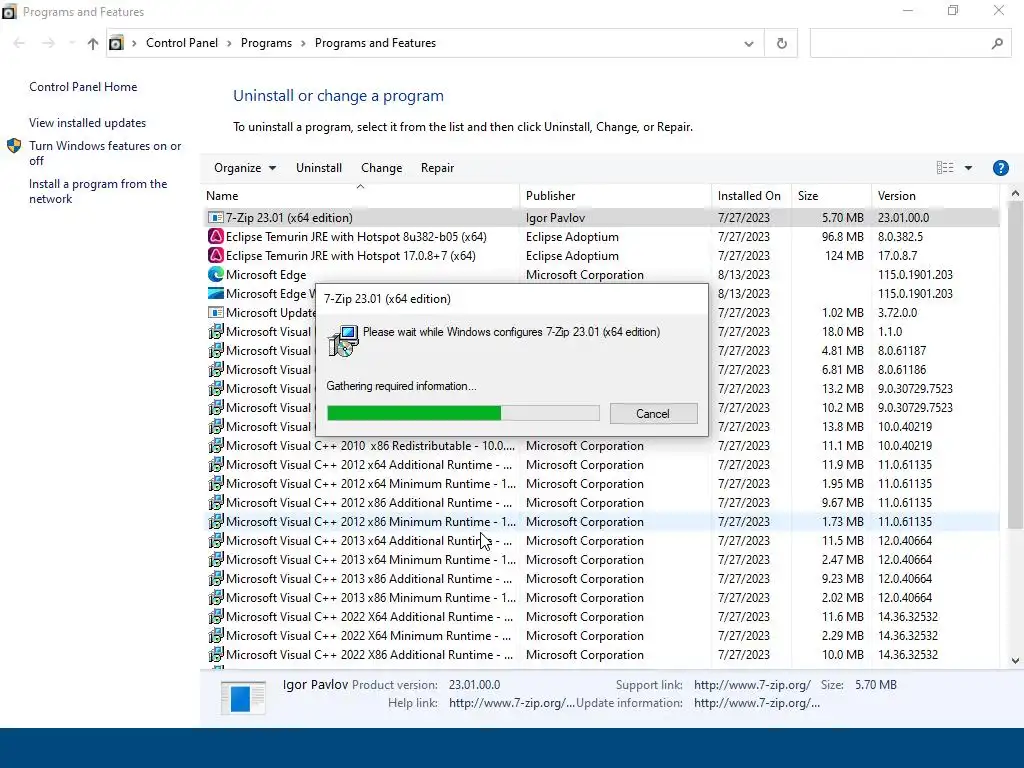Click the refresh button in the address bar
Viewport: 1024px width, 768px height.
pyautogui.click(x=781, y=43)
